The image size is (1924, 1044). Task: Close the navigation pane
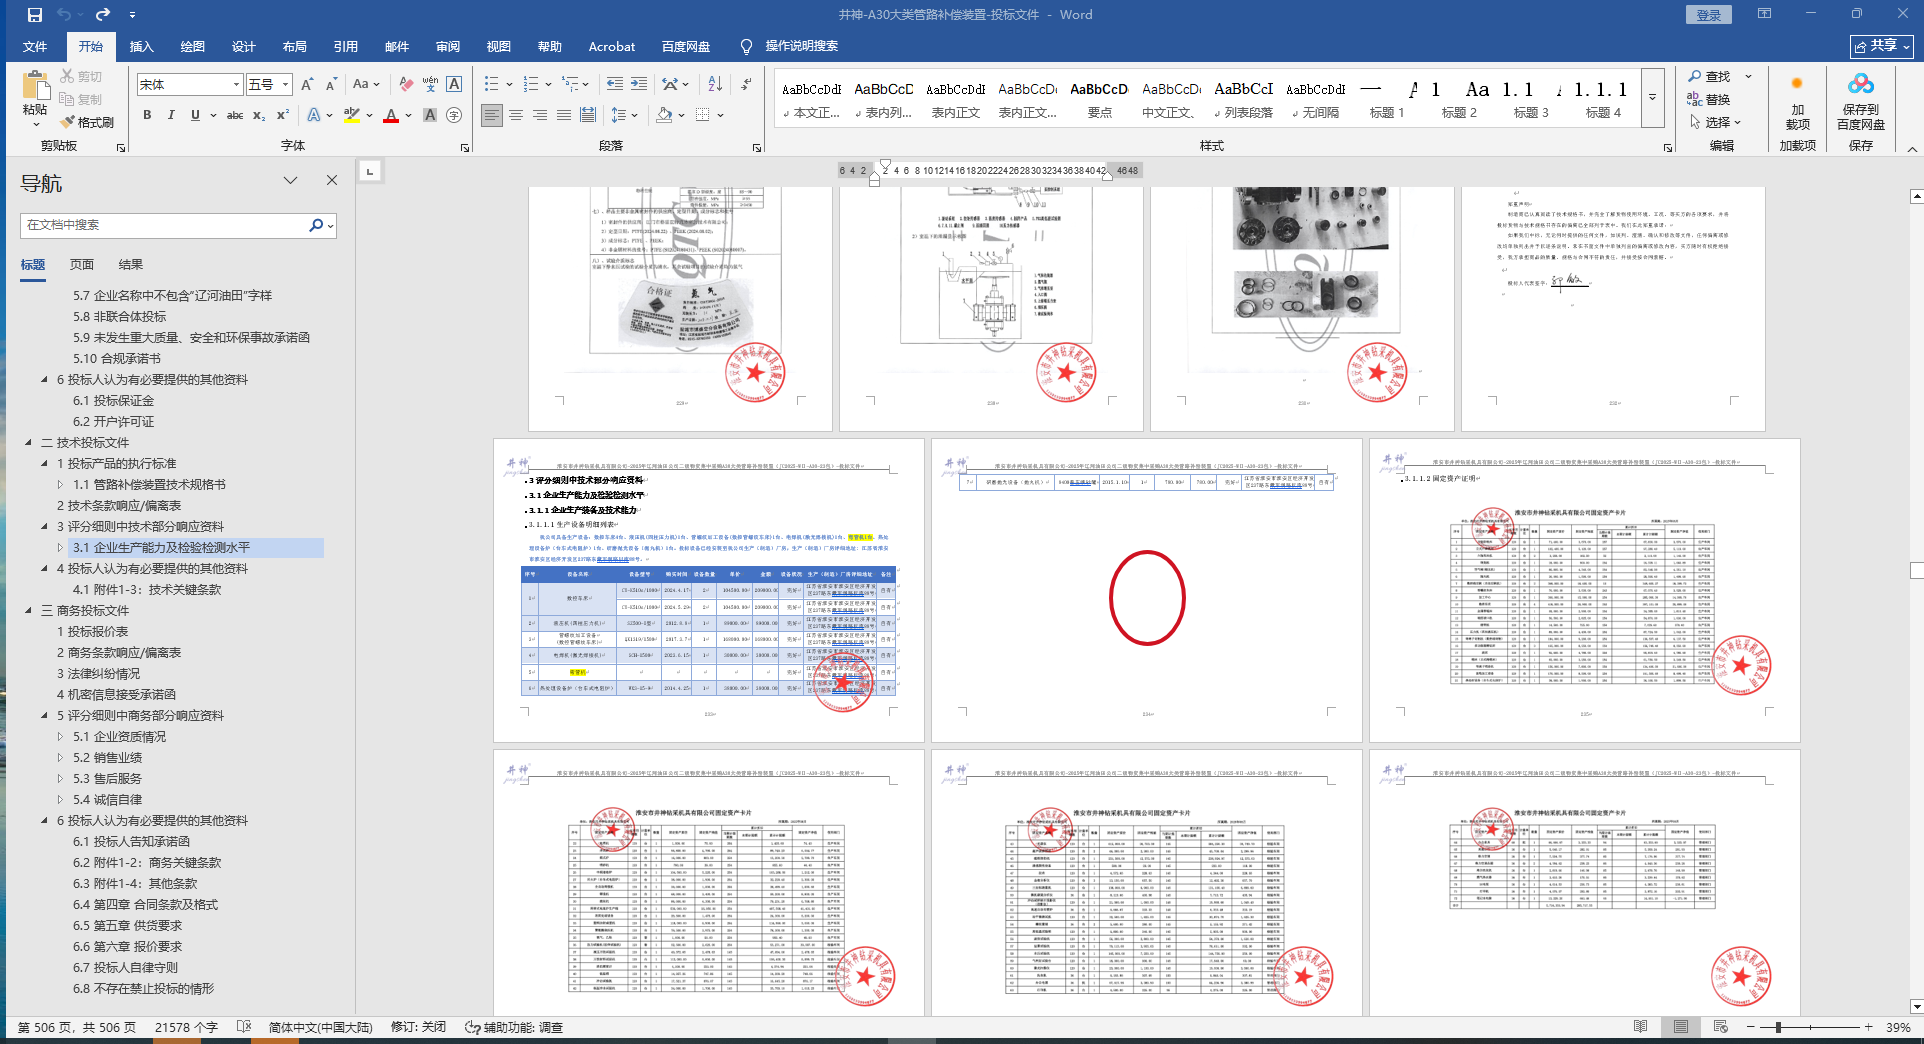click(x=332, y=181)
